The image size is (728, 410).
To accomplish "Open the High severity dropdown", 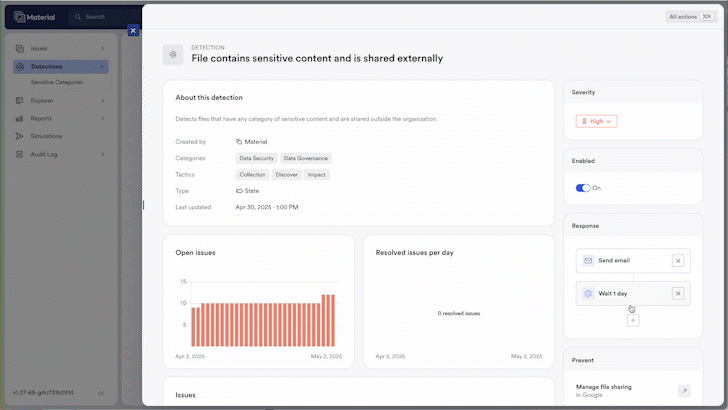I will (596, 121).
